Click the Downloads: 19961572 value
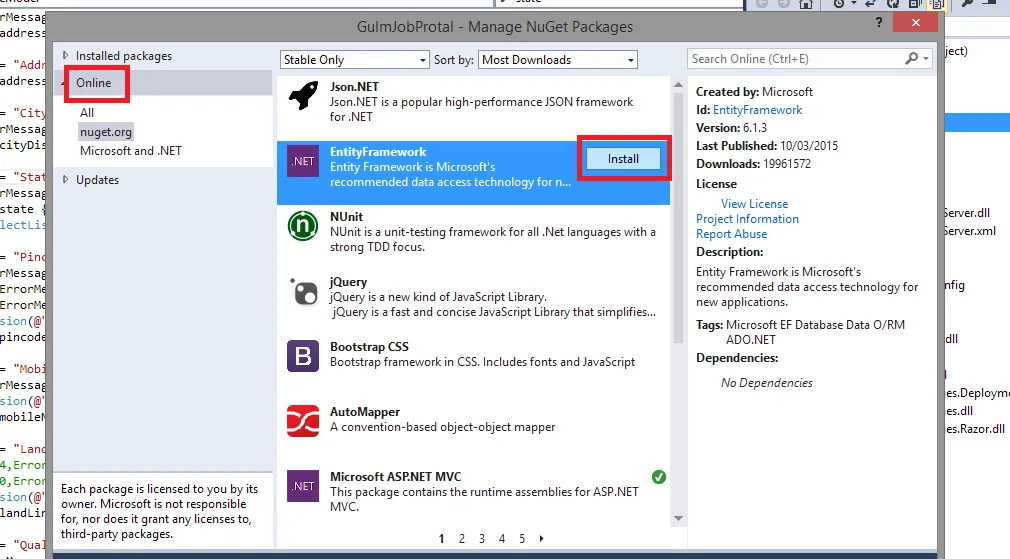The height and width of the screenshot is (559, 1010). pyautogui.click(x=787, y=164)
